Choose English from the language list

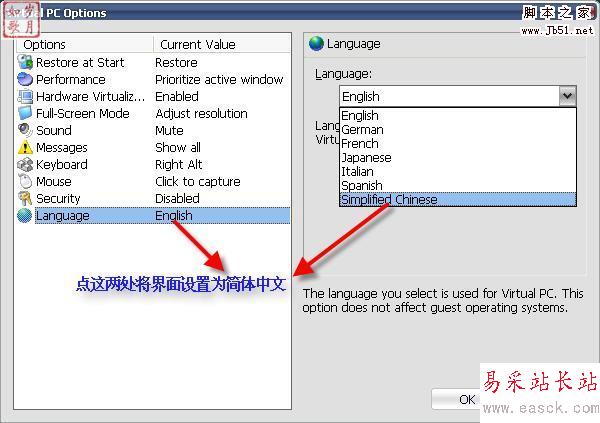tap(458, 115)
